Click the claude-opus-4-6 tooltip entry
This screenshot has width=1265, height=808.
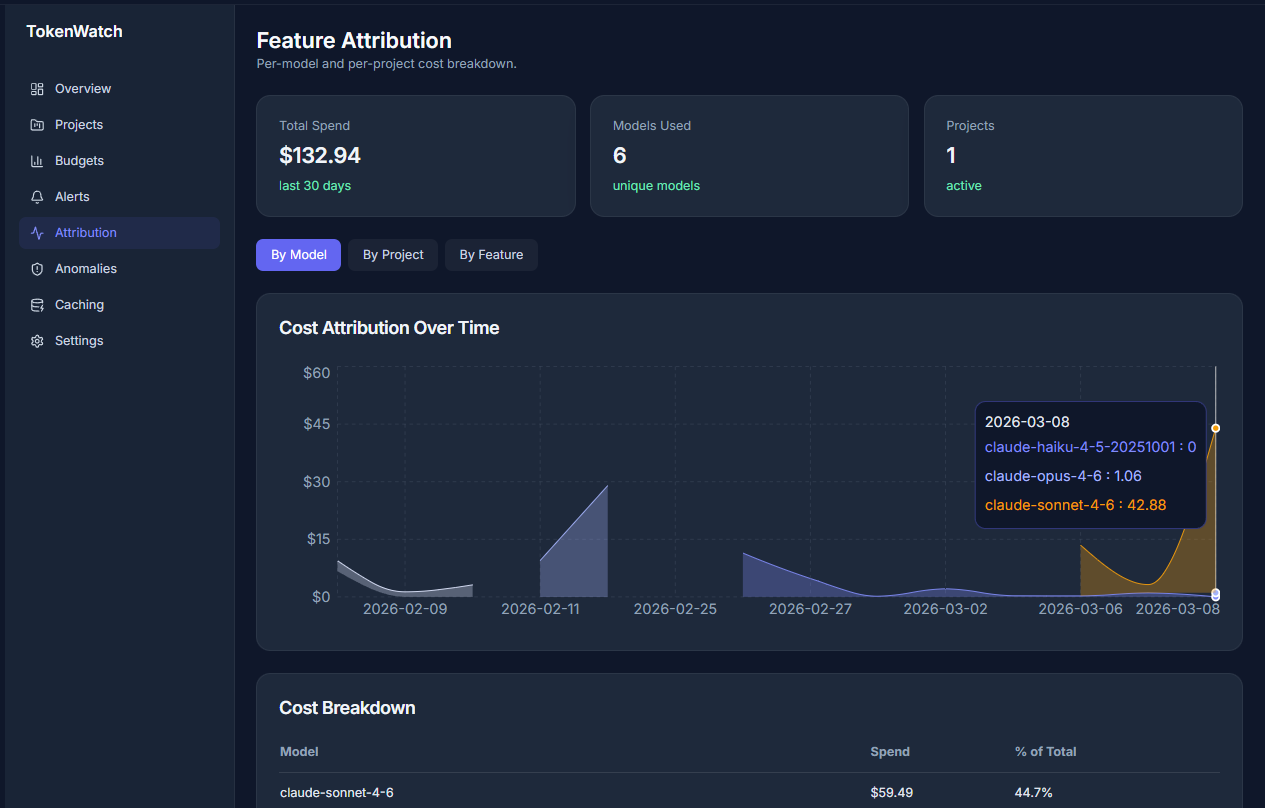pyautogui.click(x=1063, y=476)
